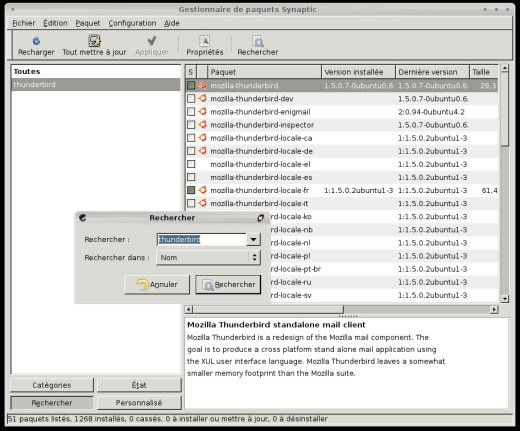Click the horizontal scrollbar left arrow
This screenshot has height=431, width=520.
[x=188, y=309]
